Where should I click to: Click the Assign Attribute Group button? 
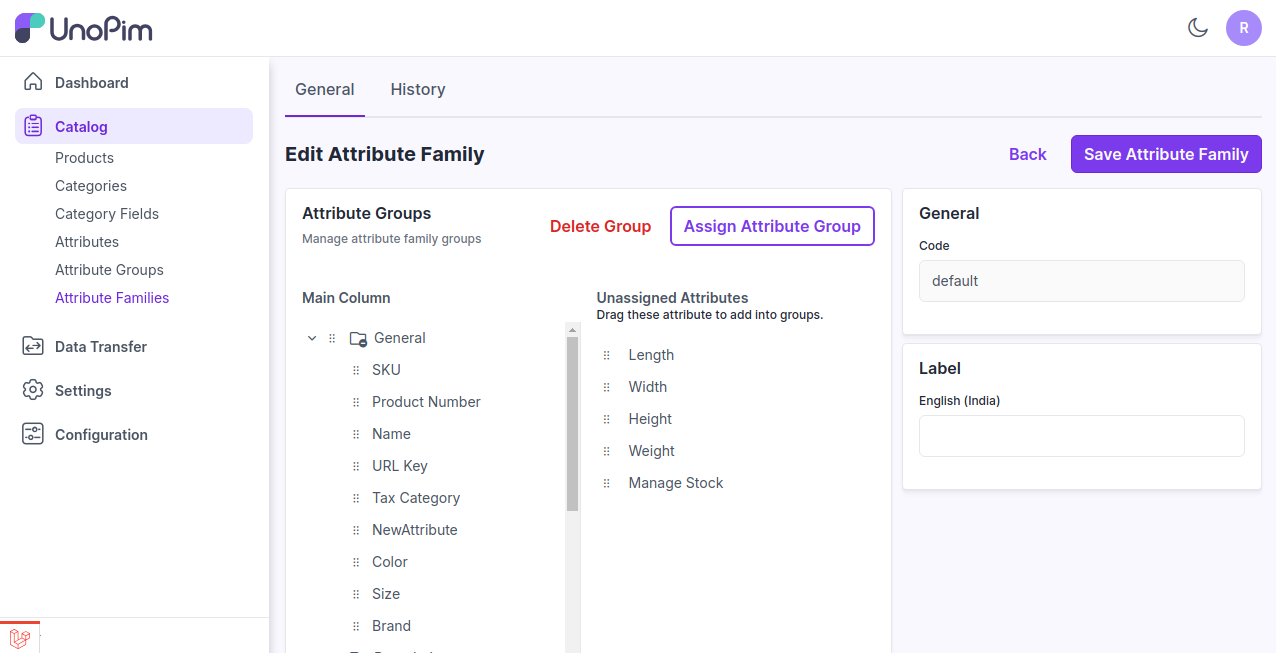tap(771, 226)
